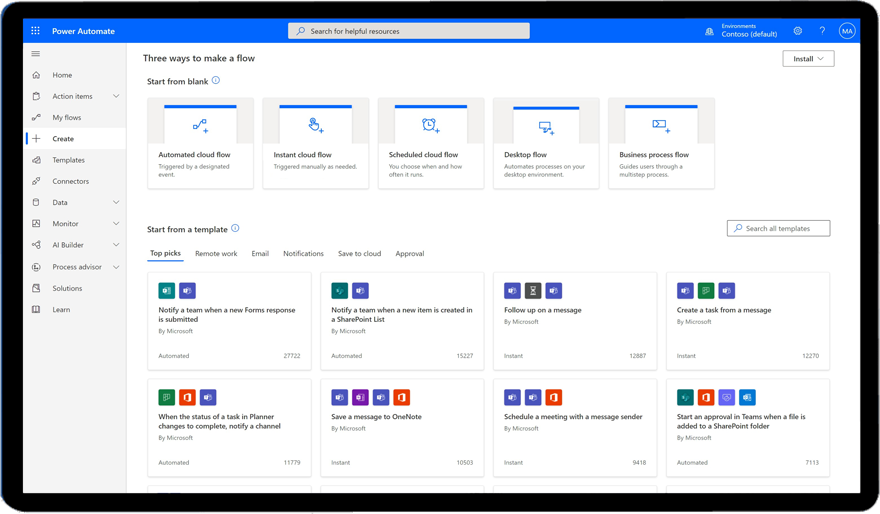
Task: Click the Solutions icon in sidebar
Action: [36, 288]
